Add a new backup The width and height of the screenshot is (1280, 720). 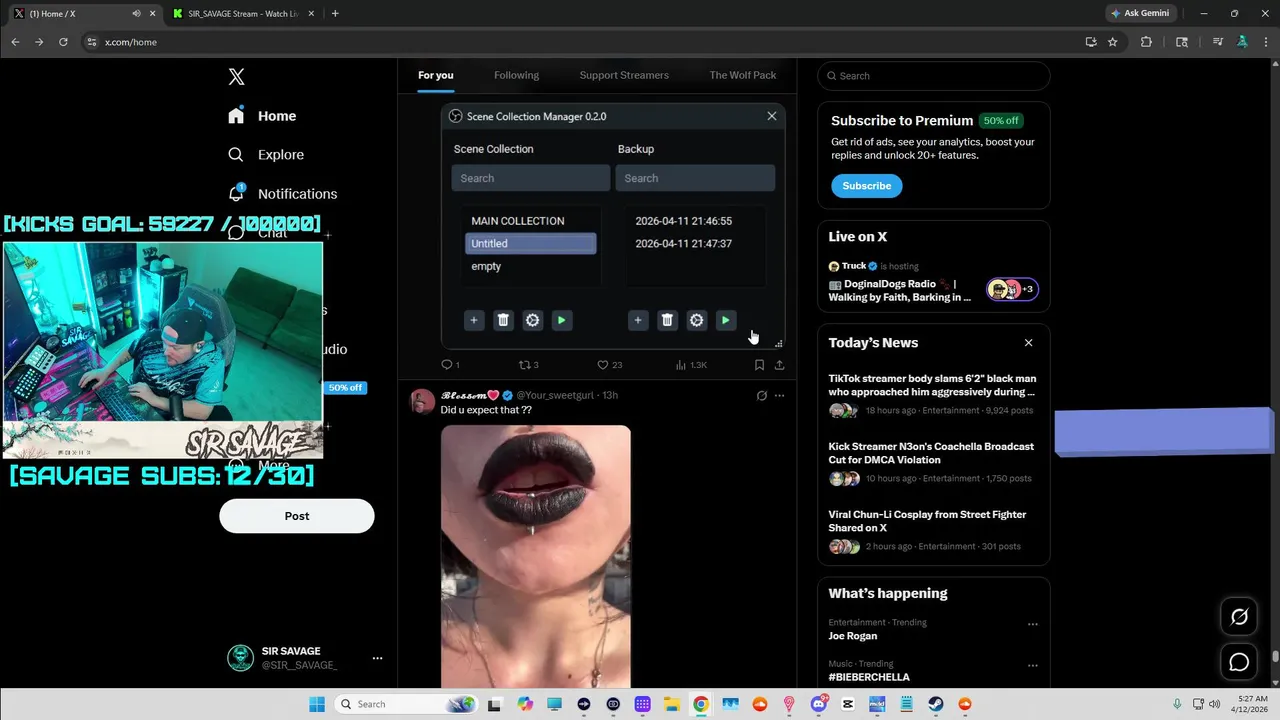click(x=638, y=320)
